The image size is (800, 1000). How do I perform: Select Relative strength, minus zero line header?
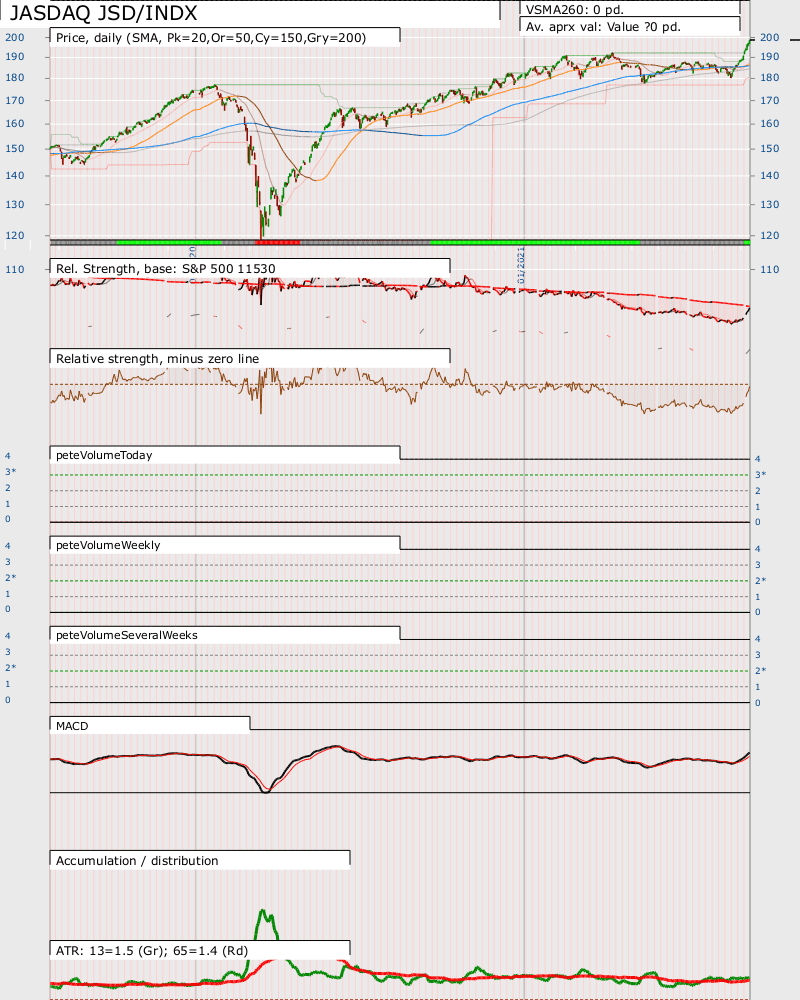tap(158, 358)
